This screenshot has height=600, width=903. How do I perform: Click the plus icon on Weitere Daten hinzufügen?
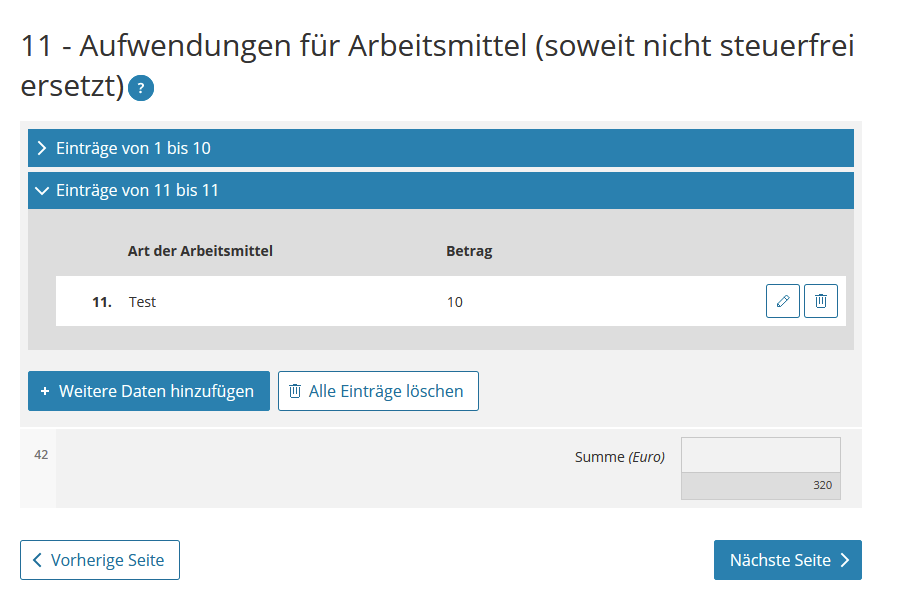tap(45, 391)
